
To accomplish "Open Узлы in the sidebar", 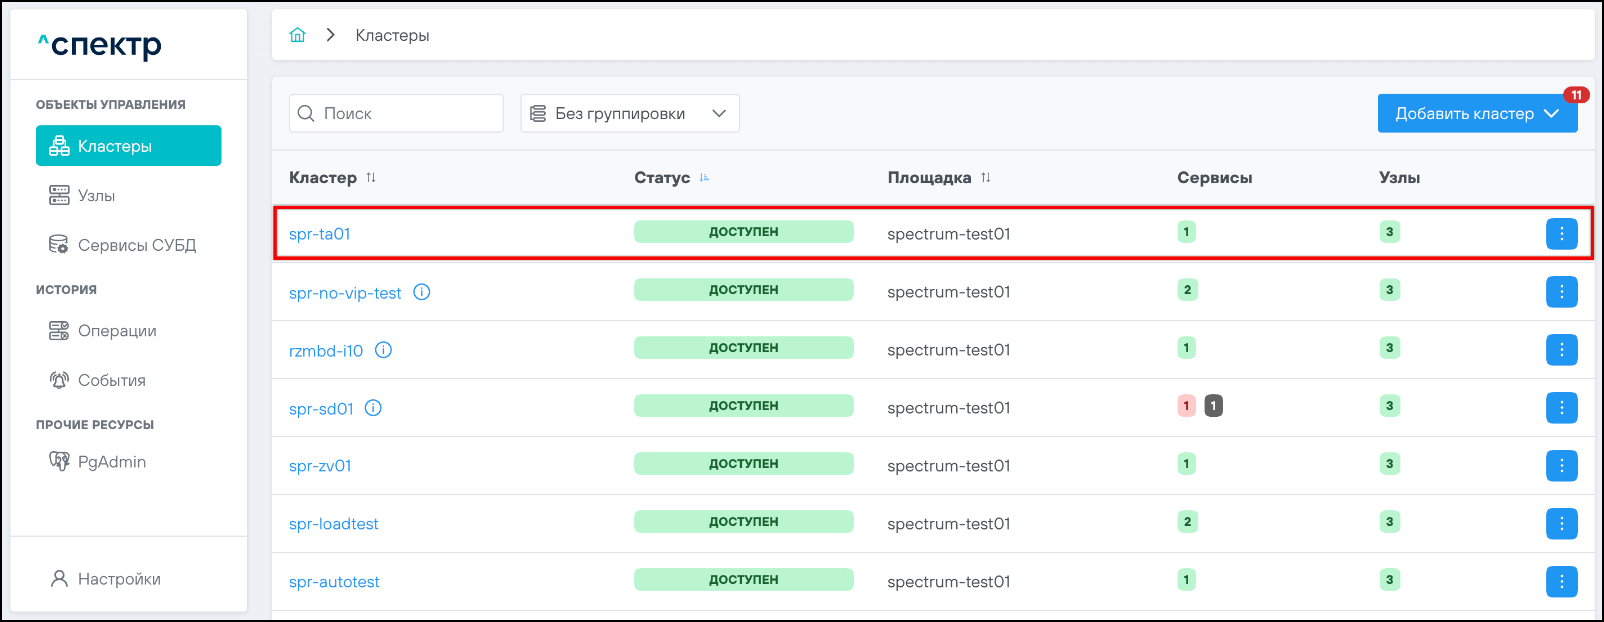I will click(x=97, y=196).
